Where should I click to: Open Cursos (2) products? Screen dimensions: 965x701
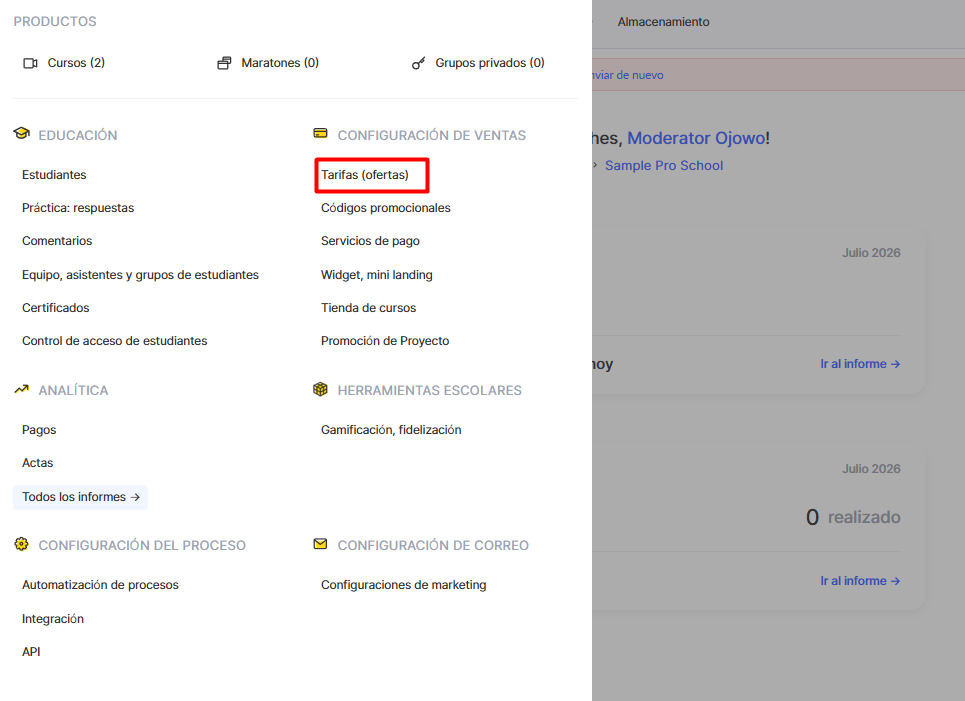coord(76,63)
